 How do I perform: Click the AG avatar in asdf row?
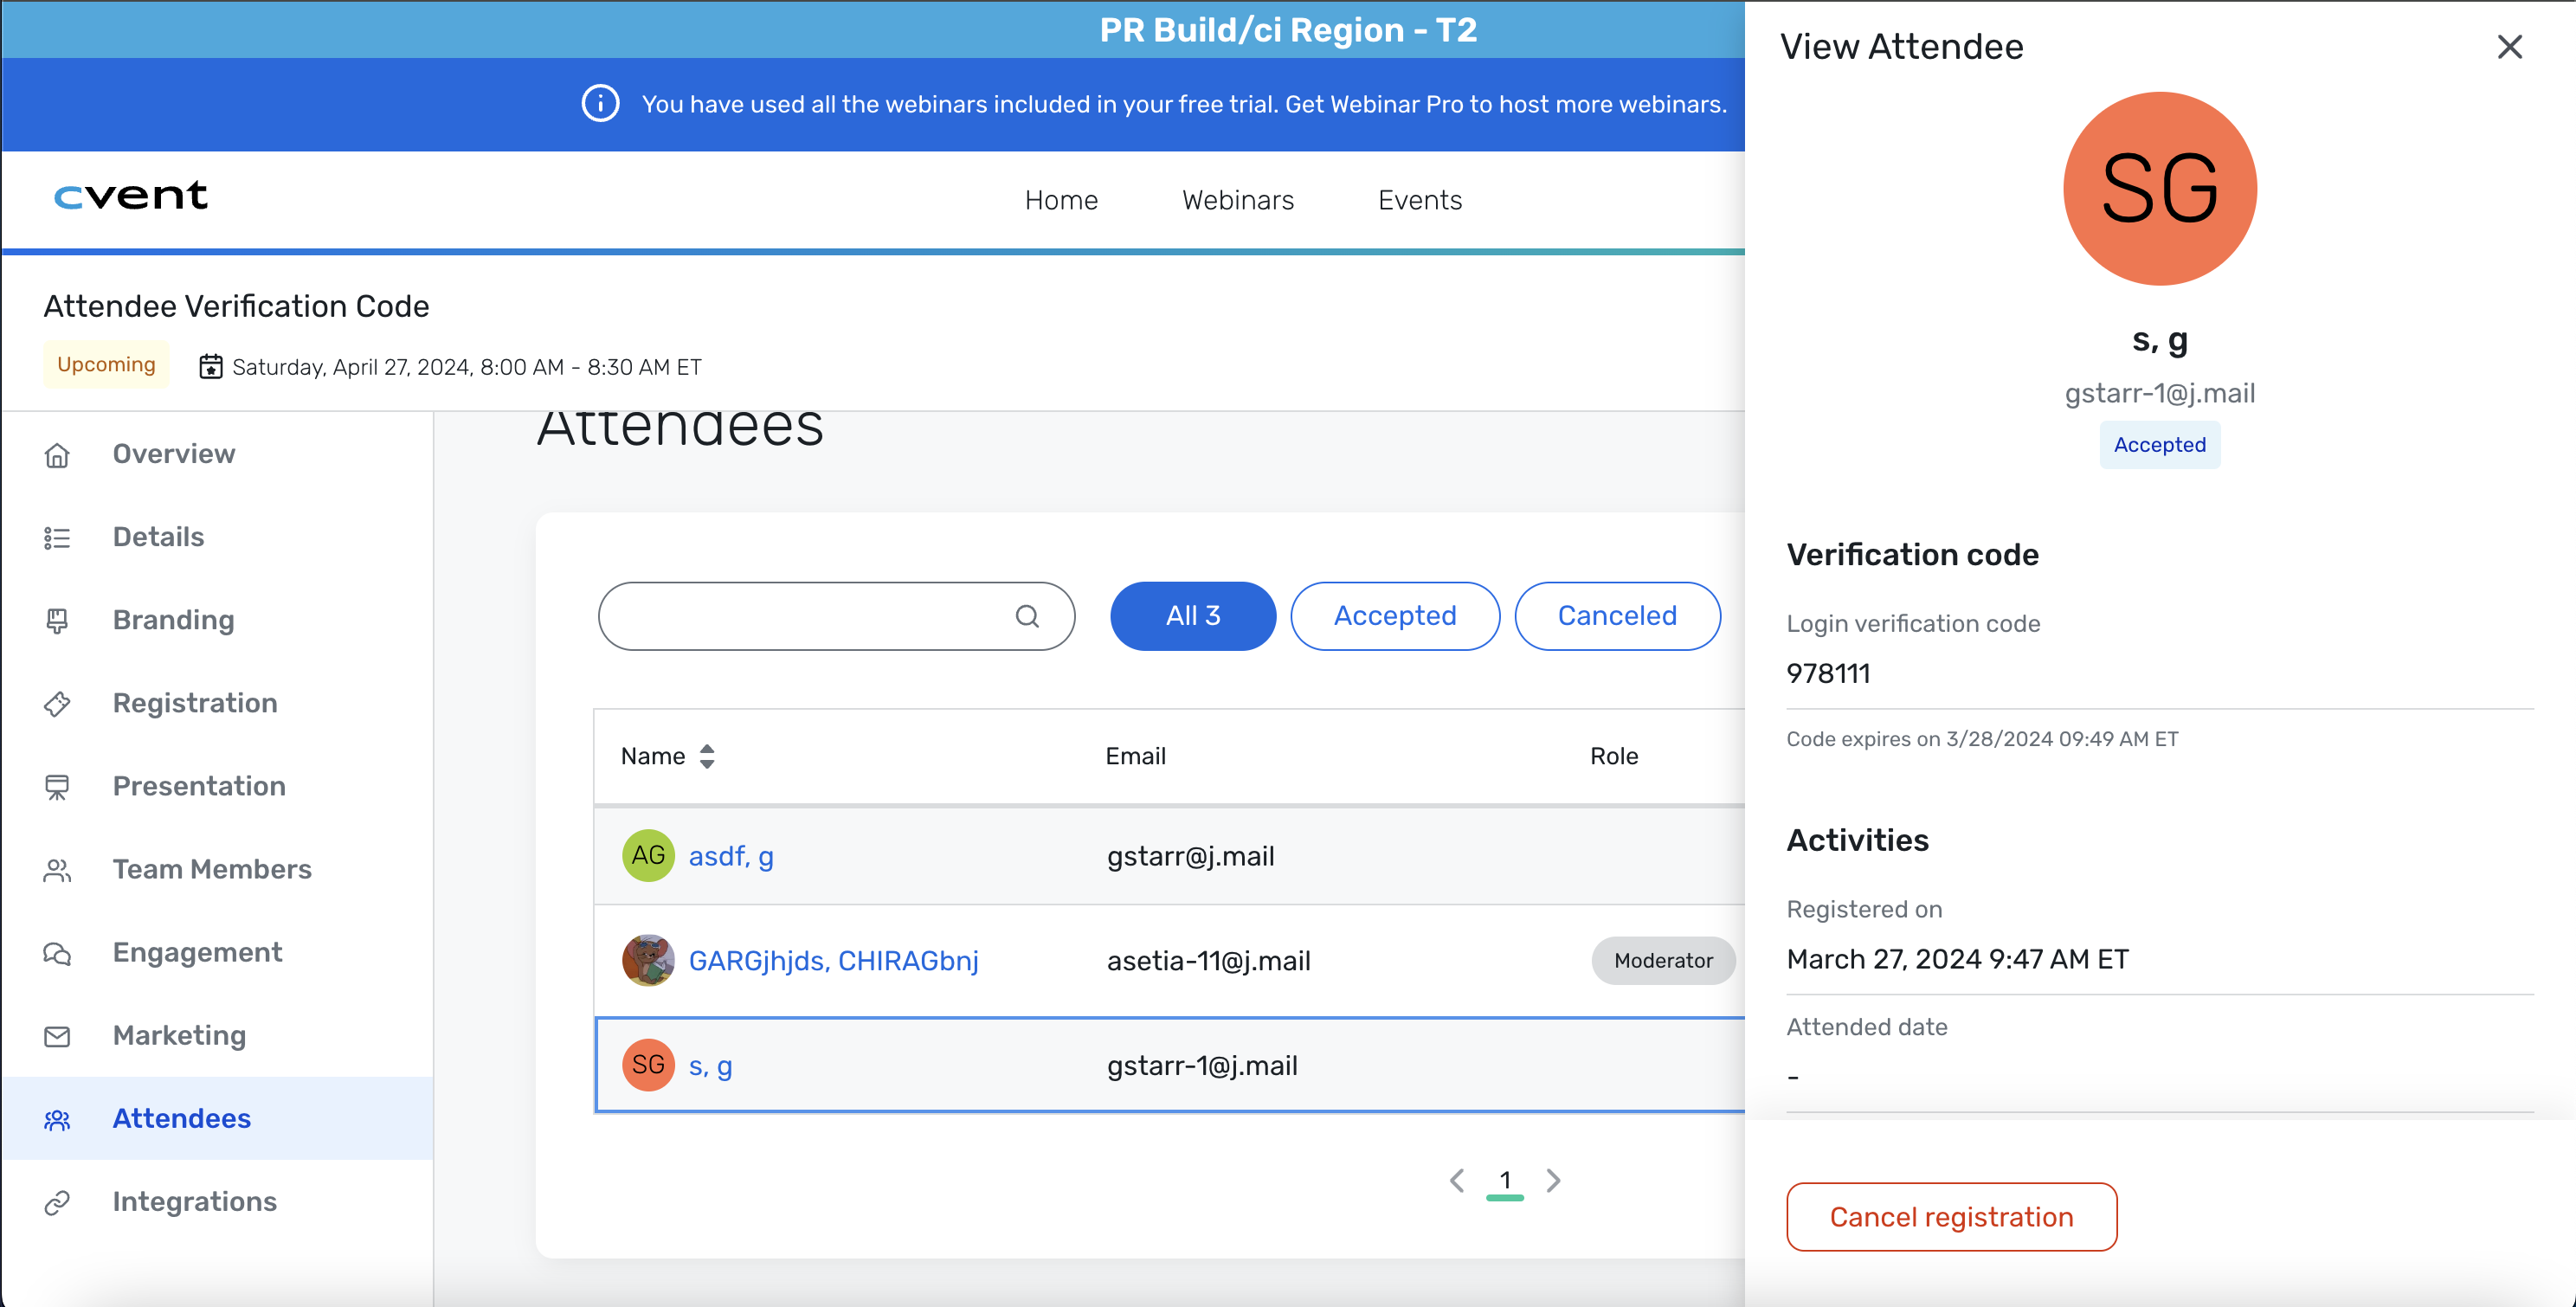click(x=648, y=855)
